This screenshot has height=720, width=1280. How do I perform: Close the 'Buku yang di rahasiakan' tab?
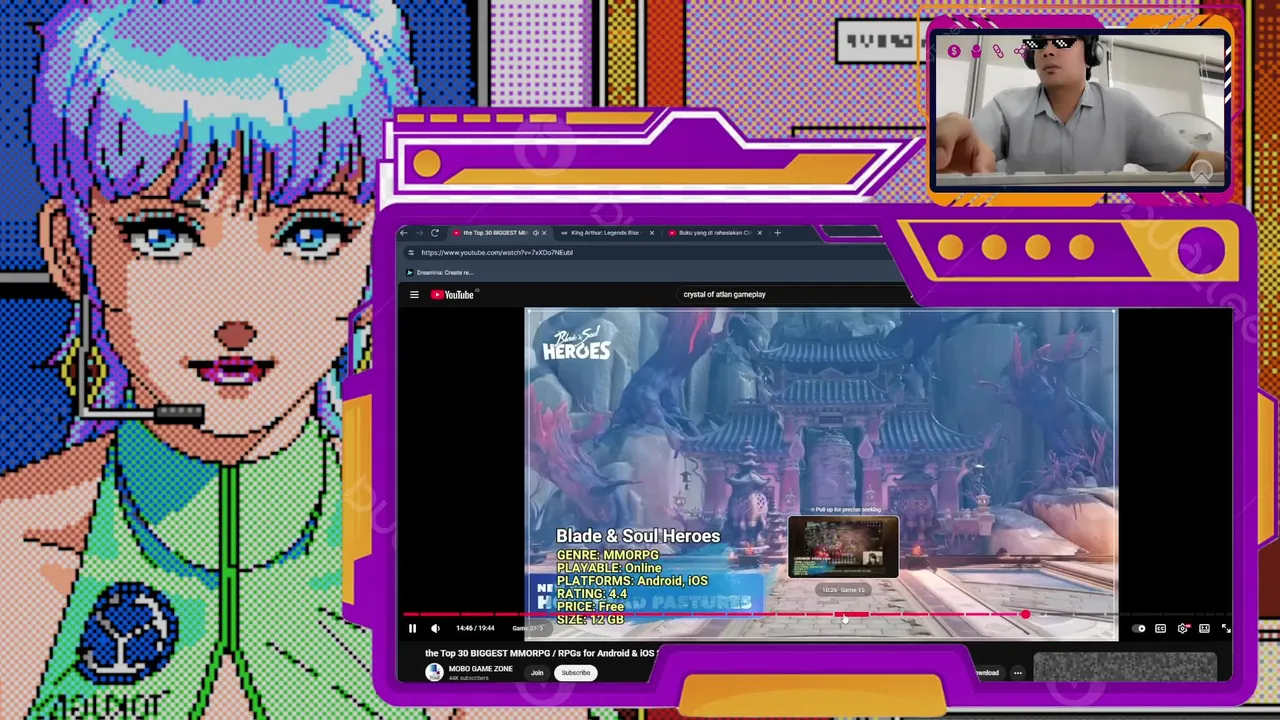760,233
